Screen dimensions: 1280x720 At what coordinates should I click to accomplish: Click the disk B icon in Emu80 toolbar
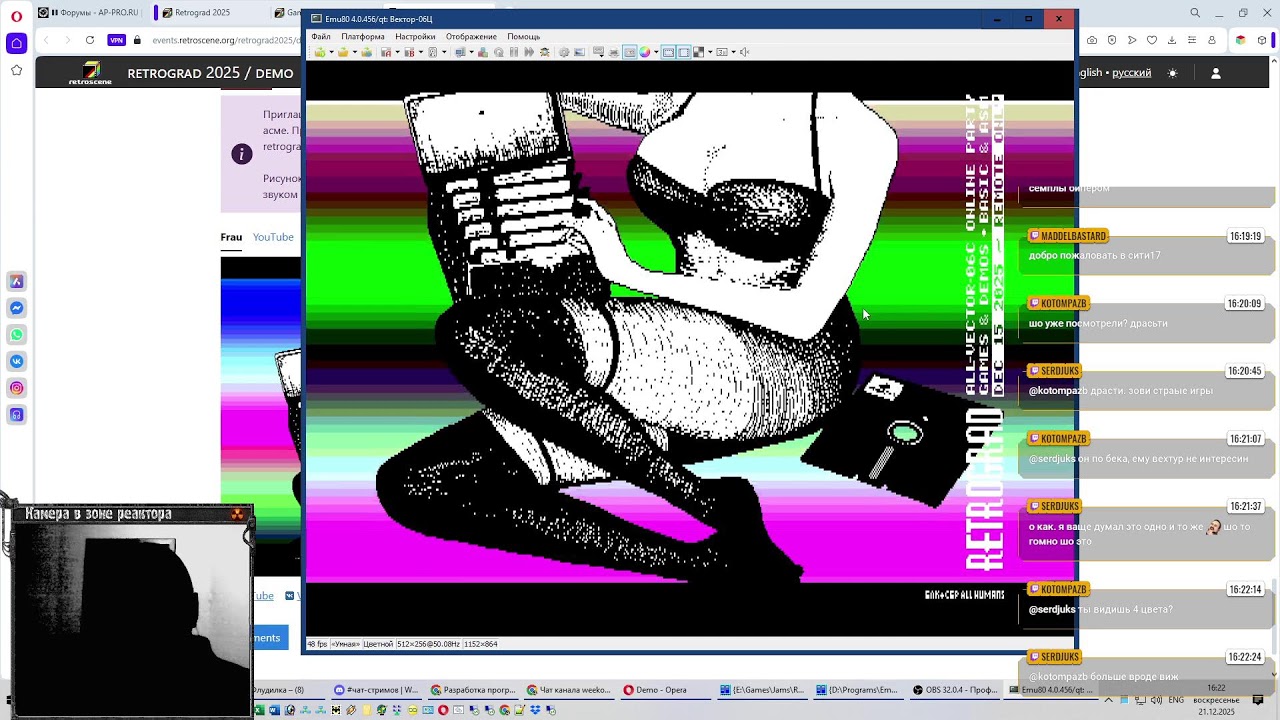[x=409, y=52]
